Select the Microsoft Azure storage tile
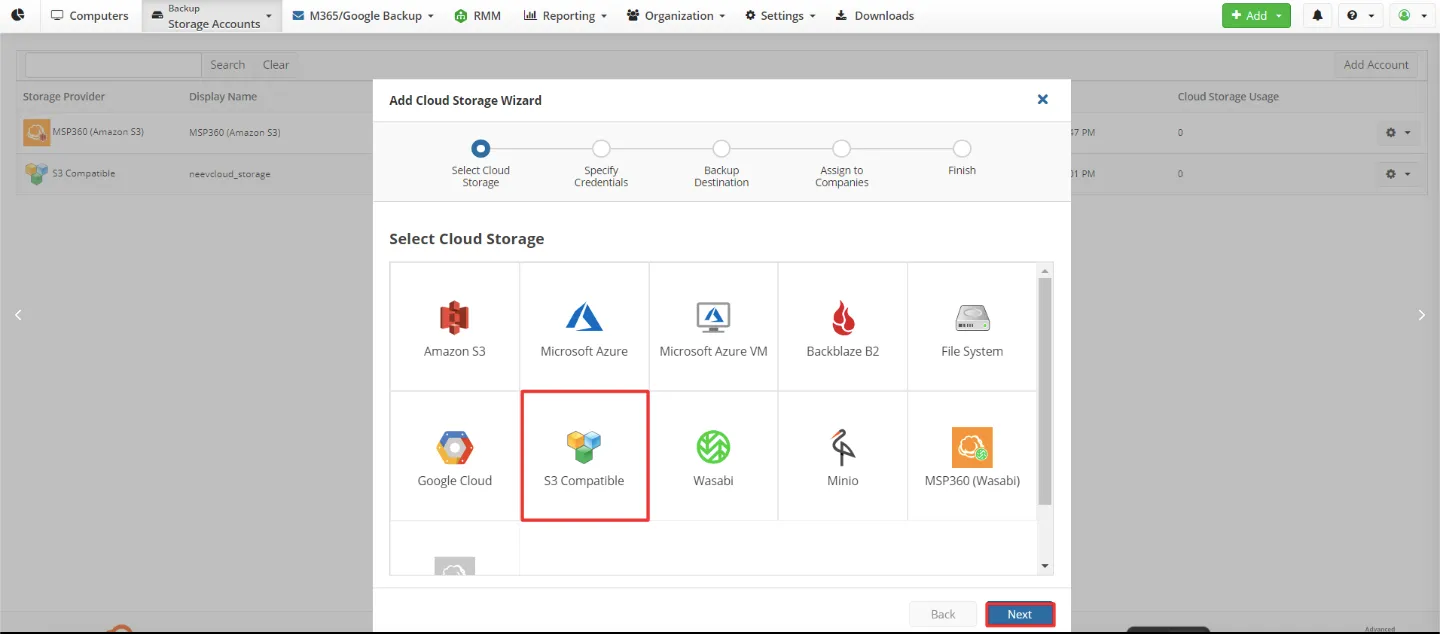 [x=584, y=327]
